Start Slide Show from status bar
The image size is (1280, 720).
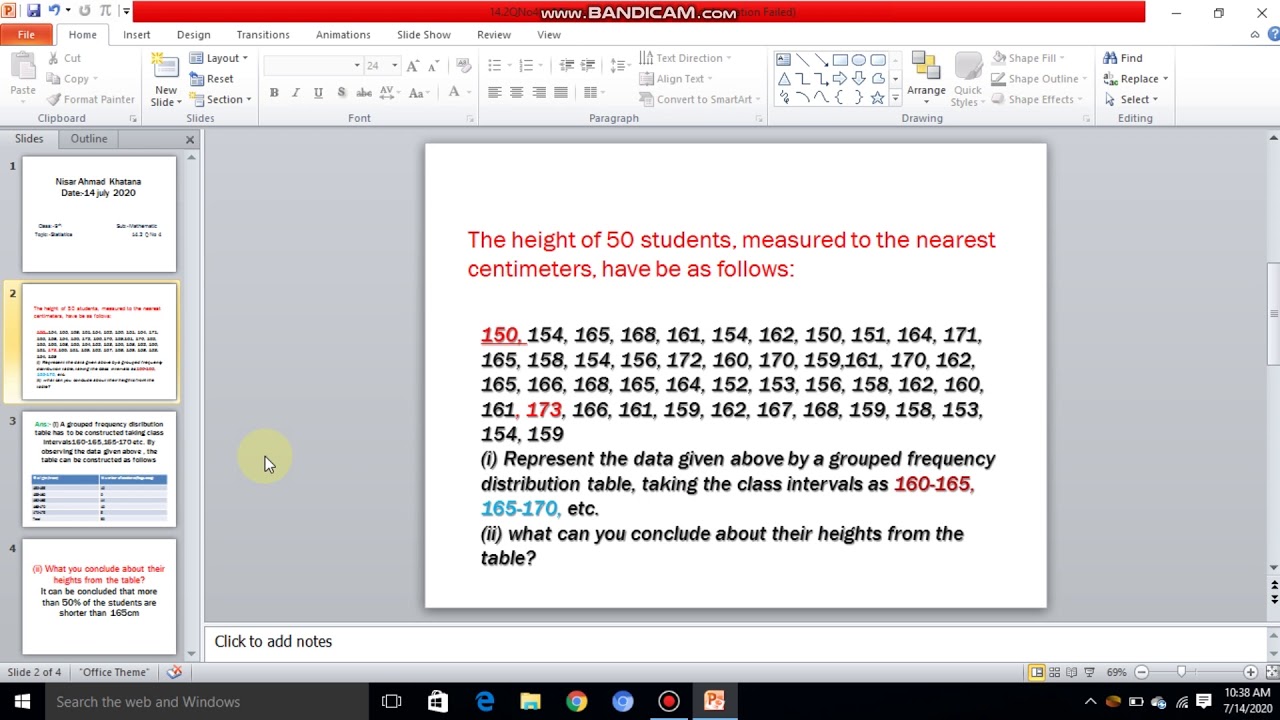pos(1089,672)
